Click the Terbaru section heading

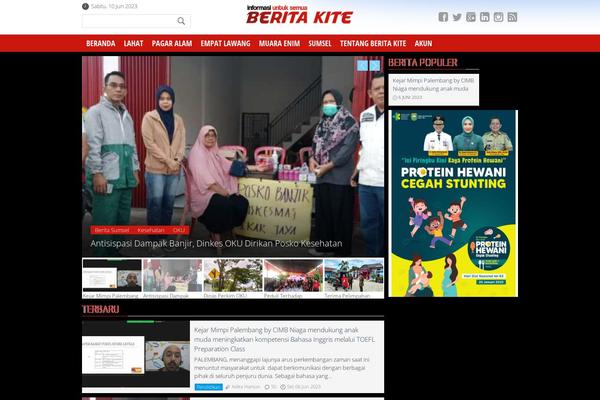pos(101,309)
